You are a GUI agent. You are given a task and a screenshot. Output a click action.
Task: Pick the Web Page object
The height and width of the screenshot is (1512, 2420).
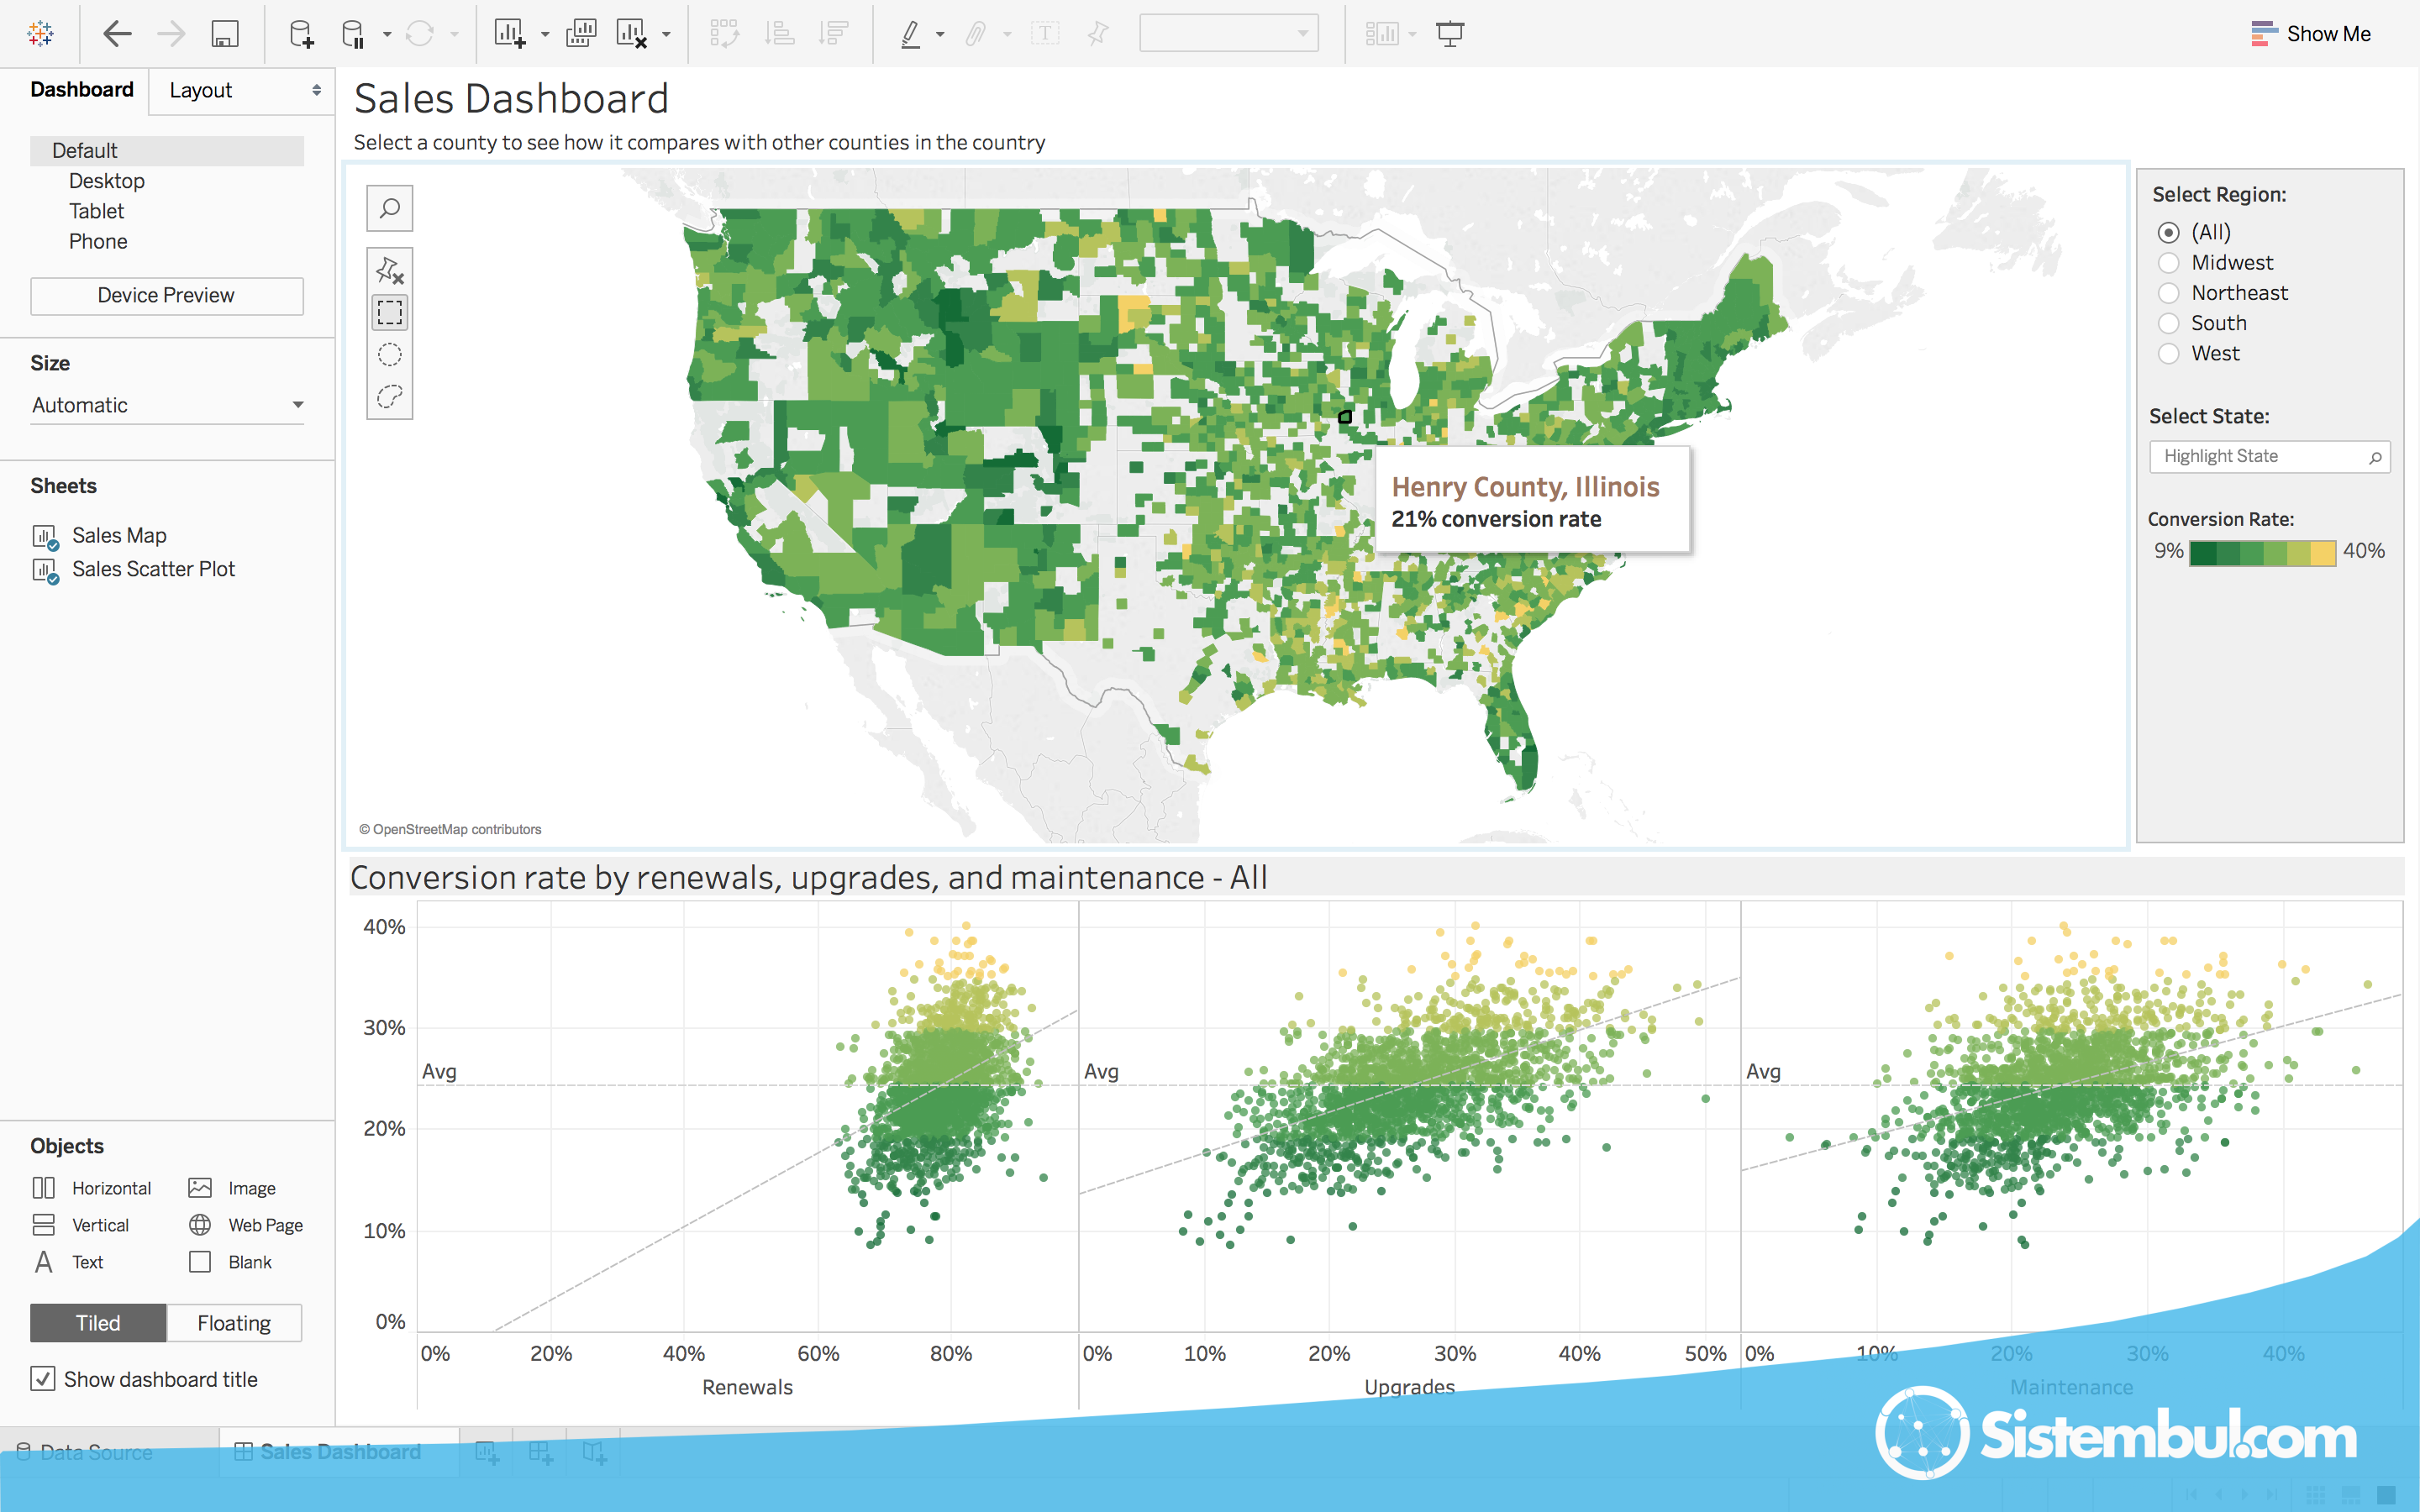pos(246,1225)
